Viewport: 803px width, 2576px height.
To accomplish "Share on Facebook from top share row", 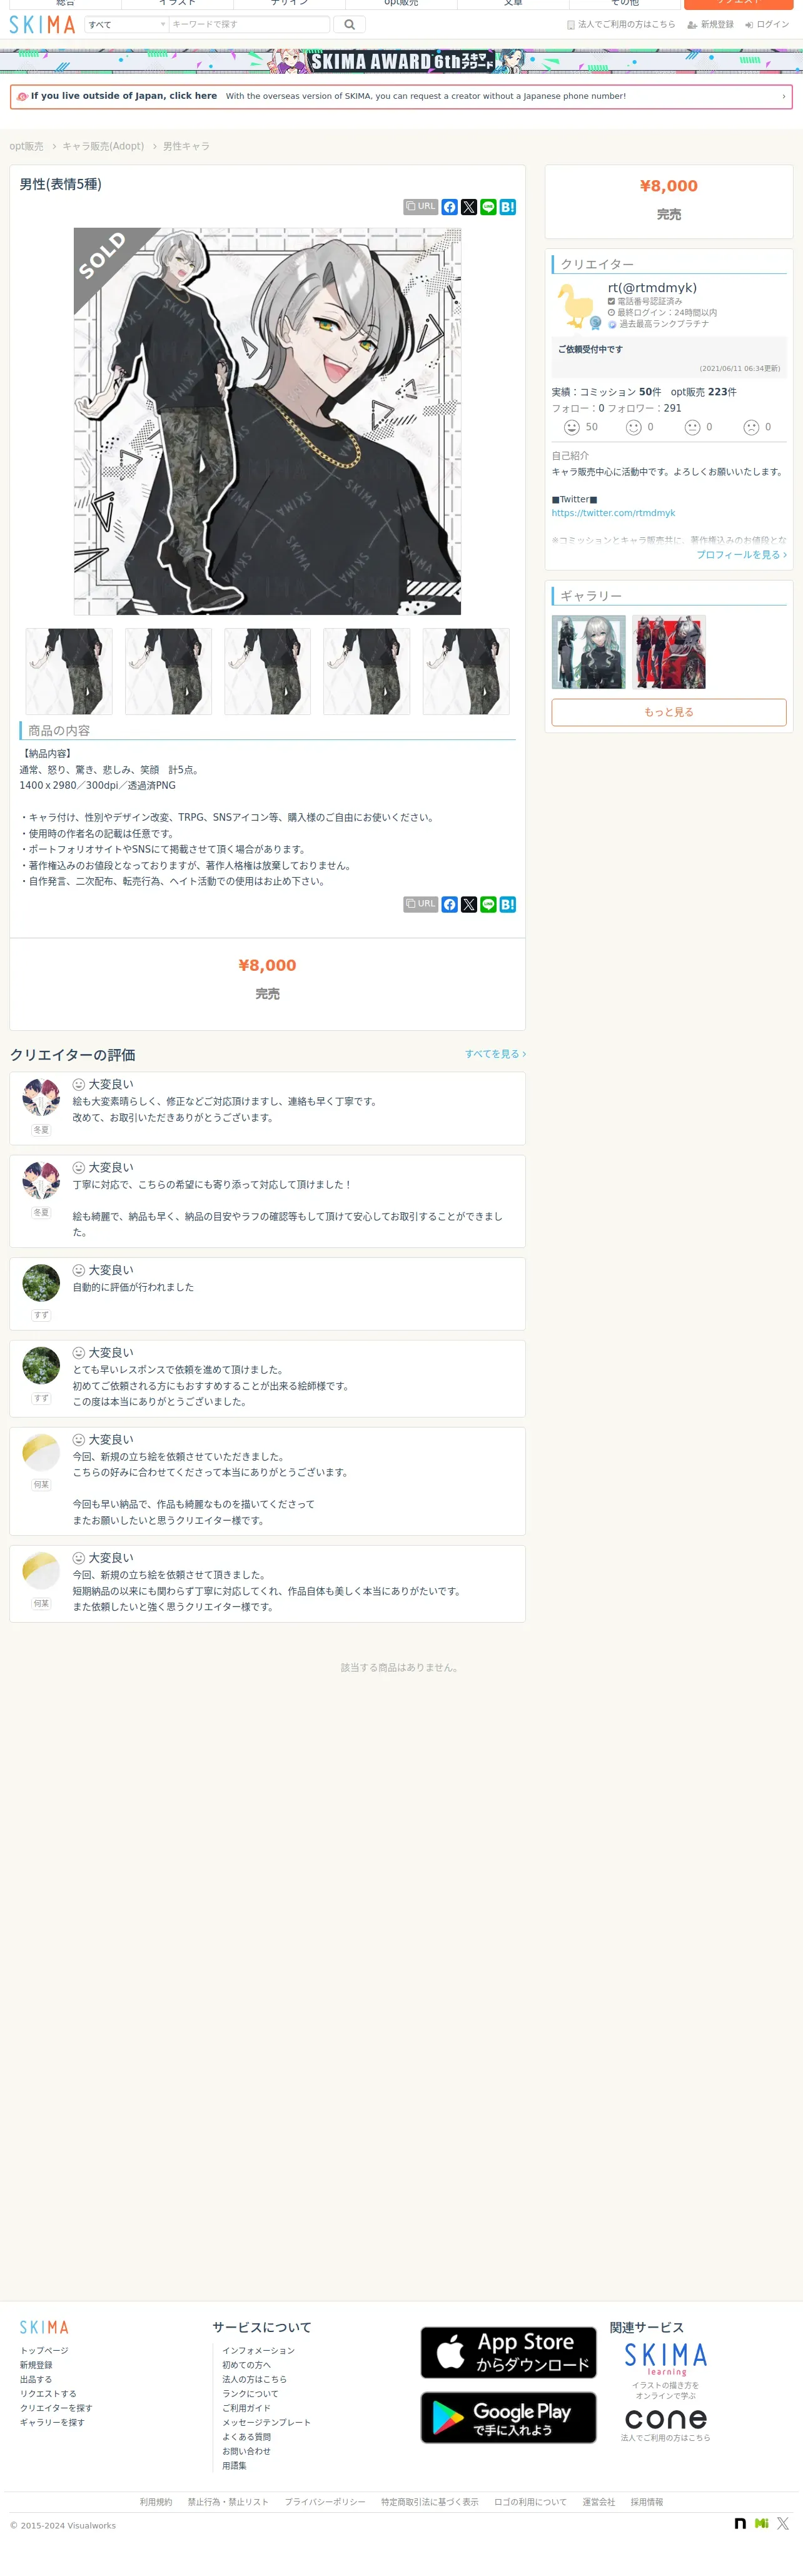I will pos(450,207).
